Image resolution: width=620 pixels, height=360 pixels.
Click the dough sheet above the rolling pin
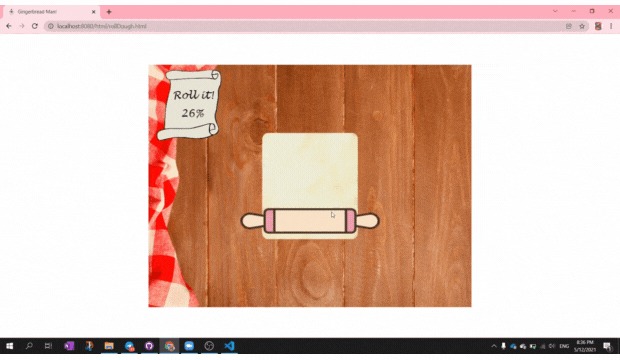(x=310, y=171)
